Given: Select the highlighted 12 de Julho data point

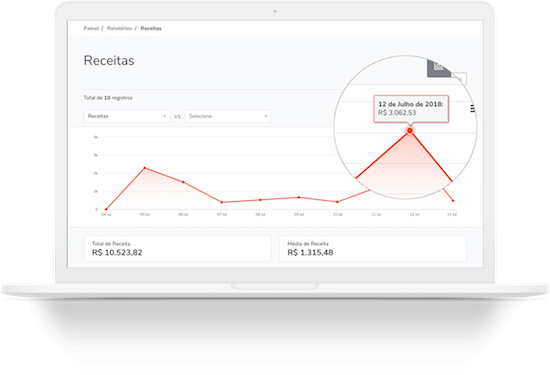Looking at the screenshot, I should (x=410, y=130).
